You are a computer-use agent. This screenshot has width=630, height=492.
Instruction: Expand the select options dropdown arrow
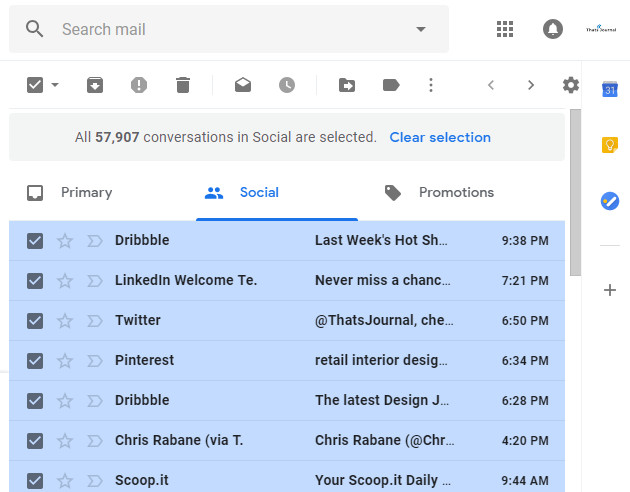tap(55, 85)
